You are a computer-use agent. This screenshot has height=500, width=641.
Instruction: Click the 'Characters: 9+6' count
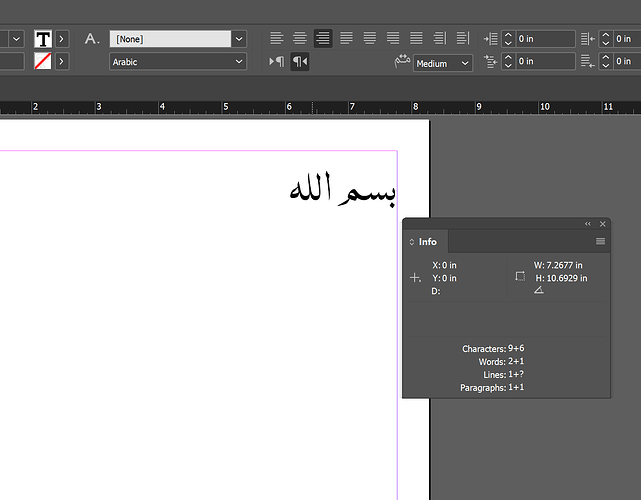point(493,349)
